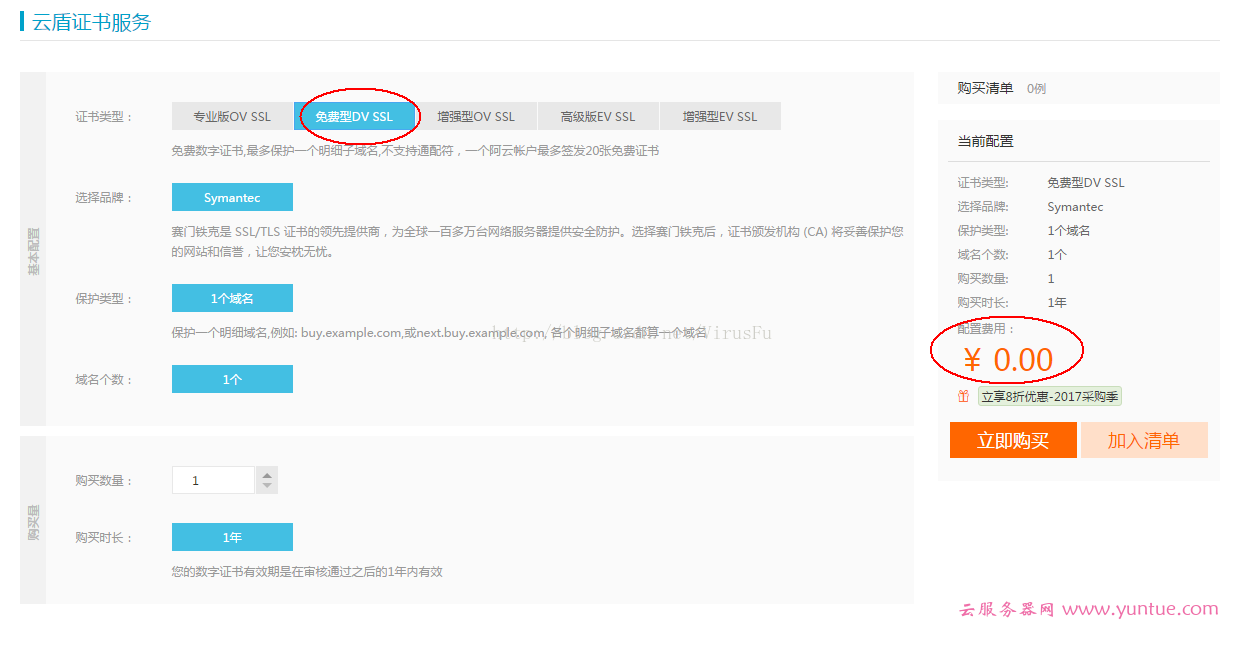Image resolution: width=1244 pixels, height=645 pixels.
Task: Select the 高级版EV SSL certificate type
Action: click(598, 115)
